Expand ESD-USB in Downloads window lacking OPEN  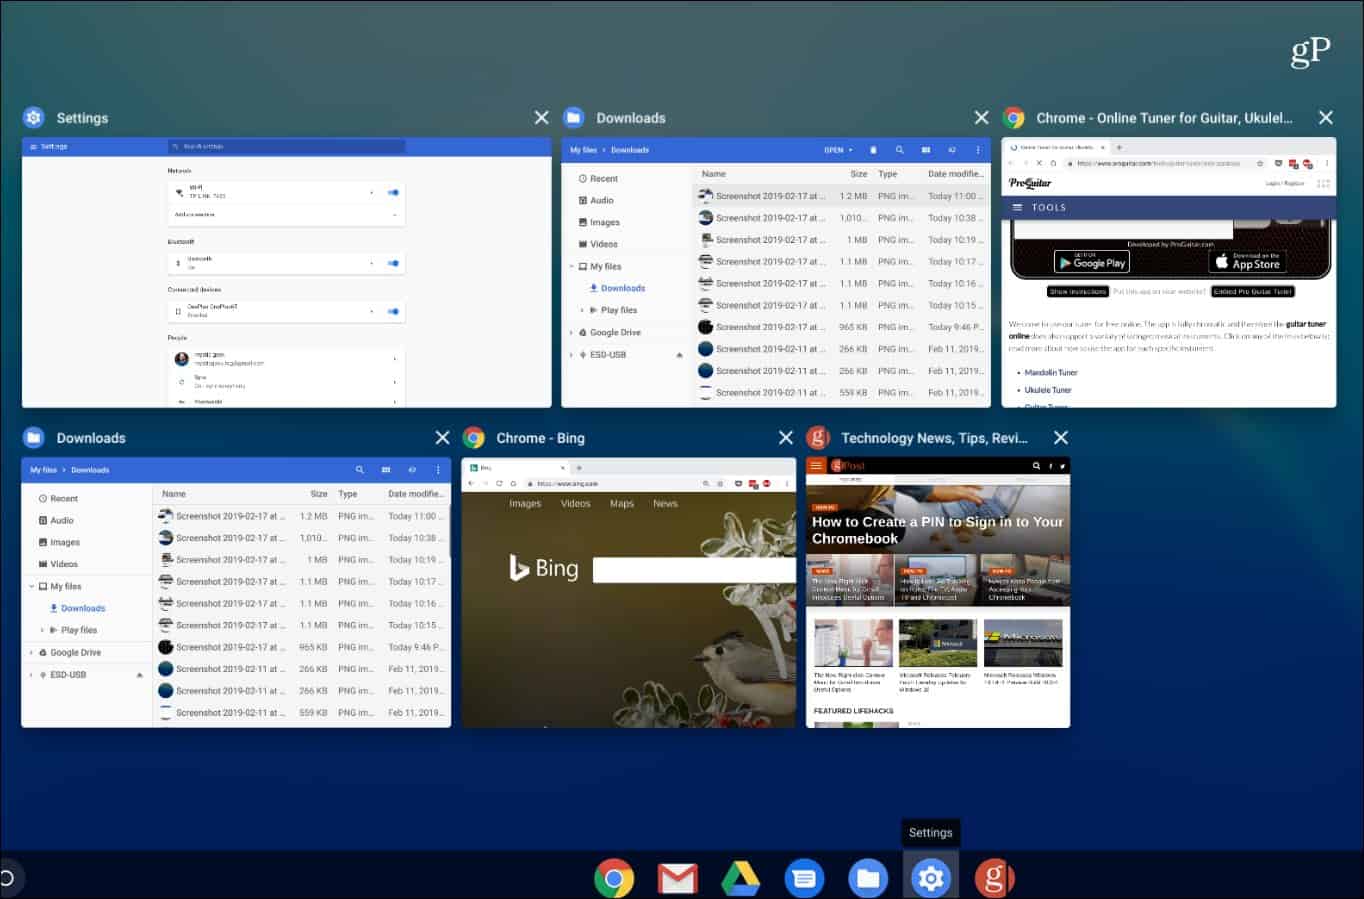(32, 675)
